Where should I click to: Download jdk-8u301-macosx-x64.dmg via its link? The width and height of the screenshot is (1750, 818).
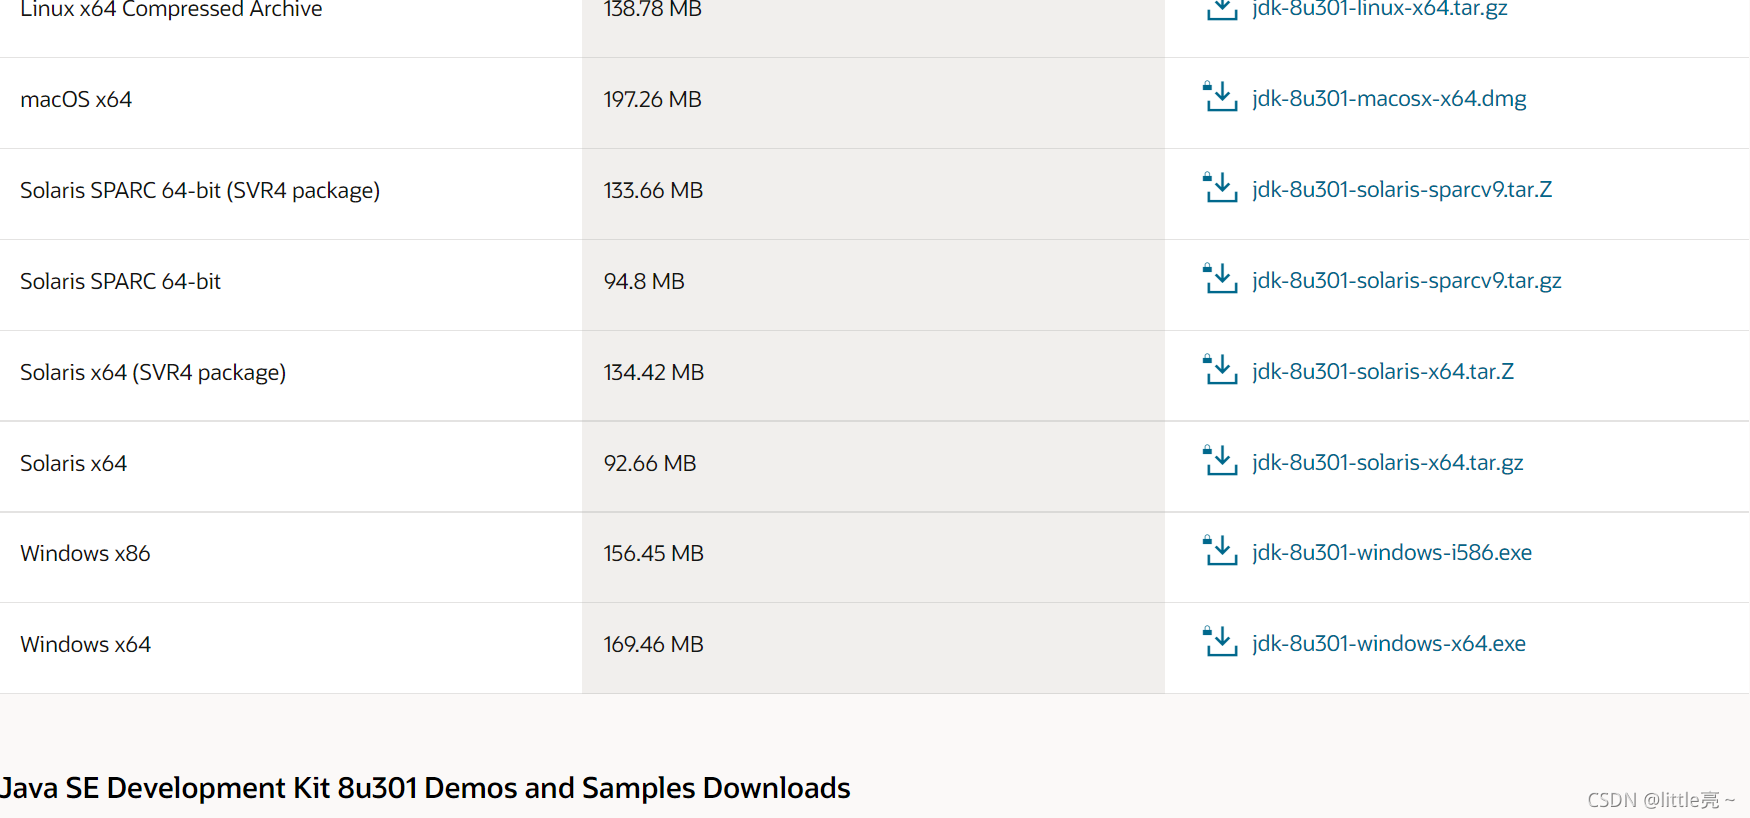click(x=1389, y=98)
